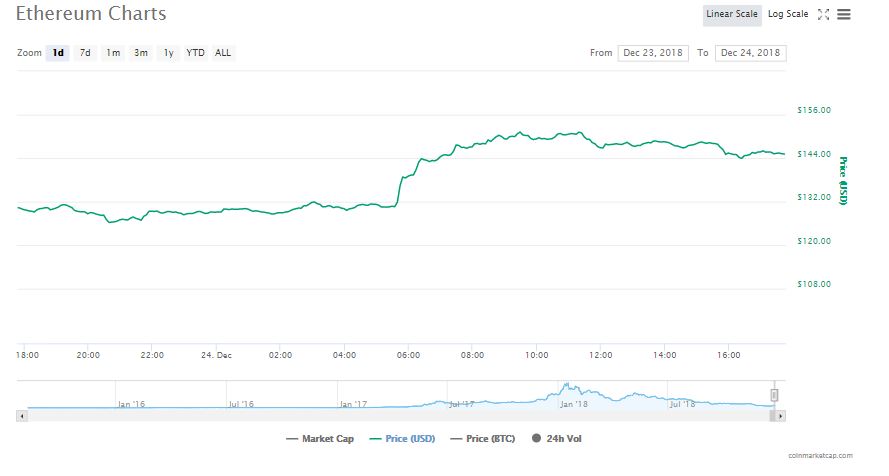Click the navigator at Jul '18
This screenshot has height=476, width=889.
click(x=682, y=404)
